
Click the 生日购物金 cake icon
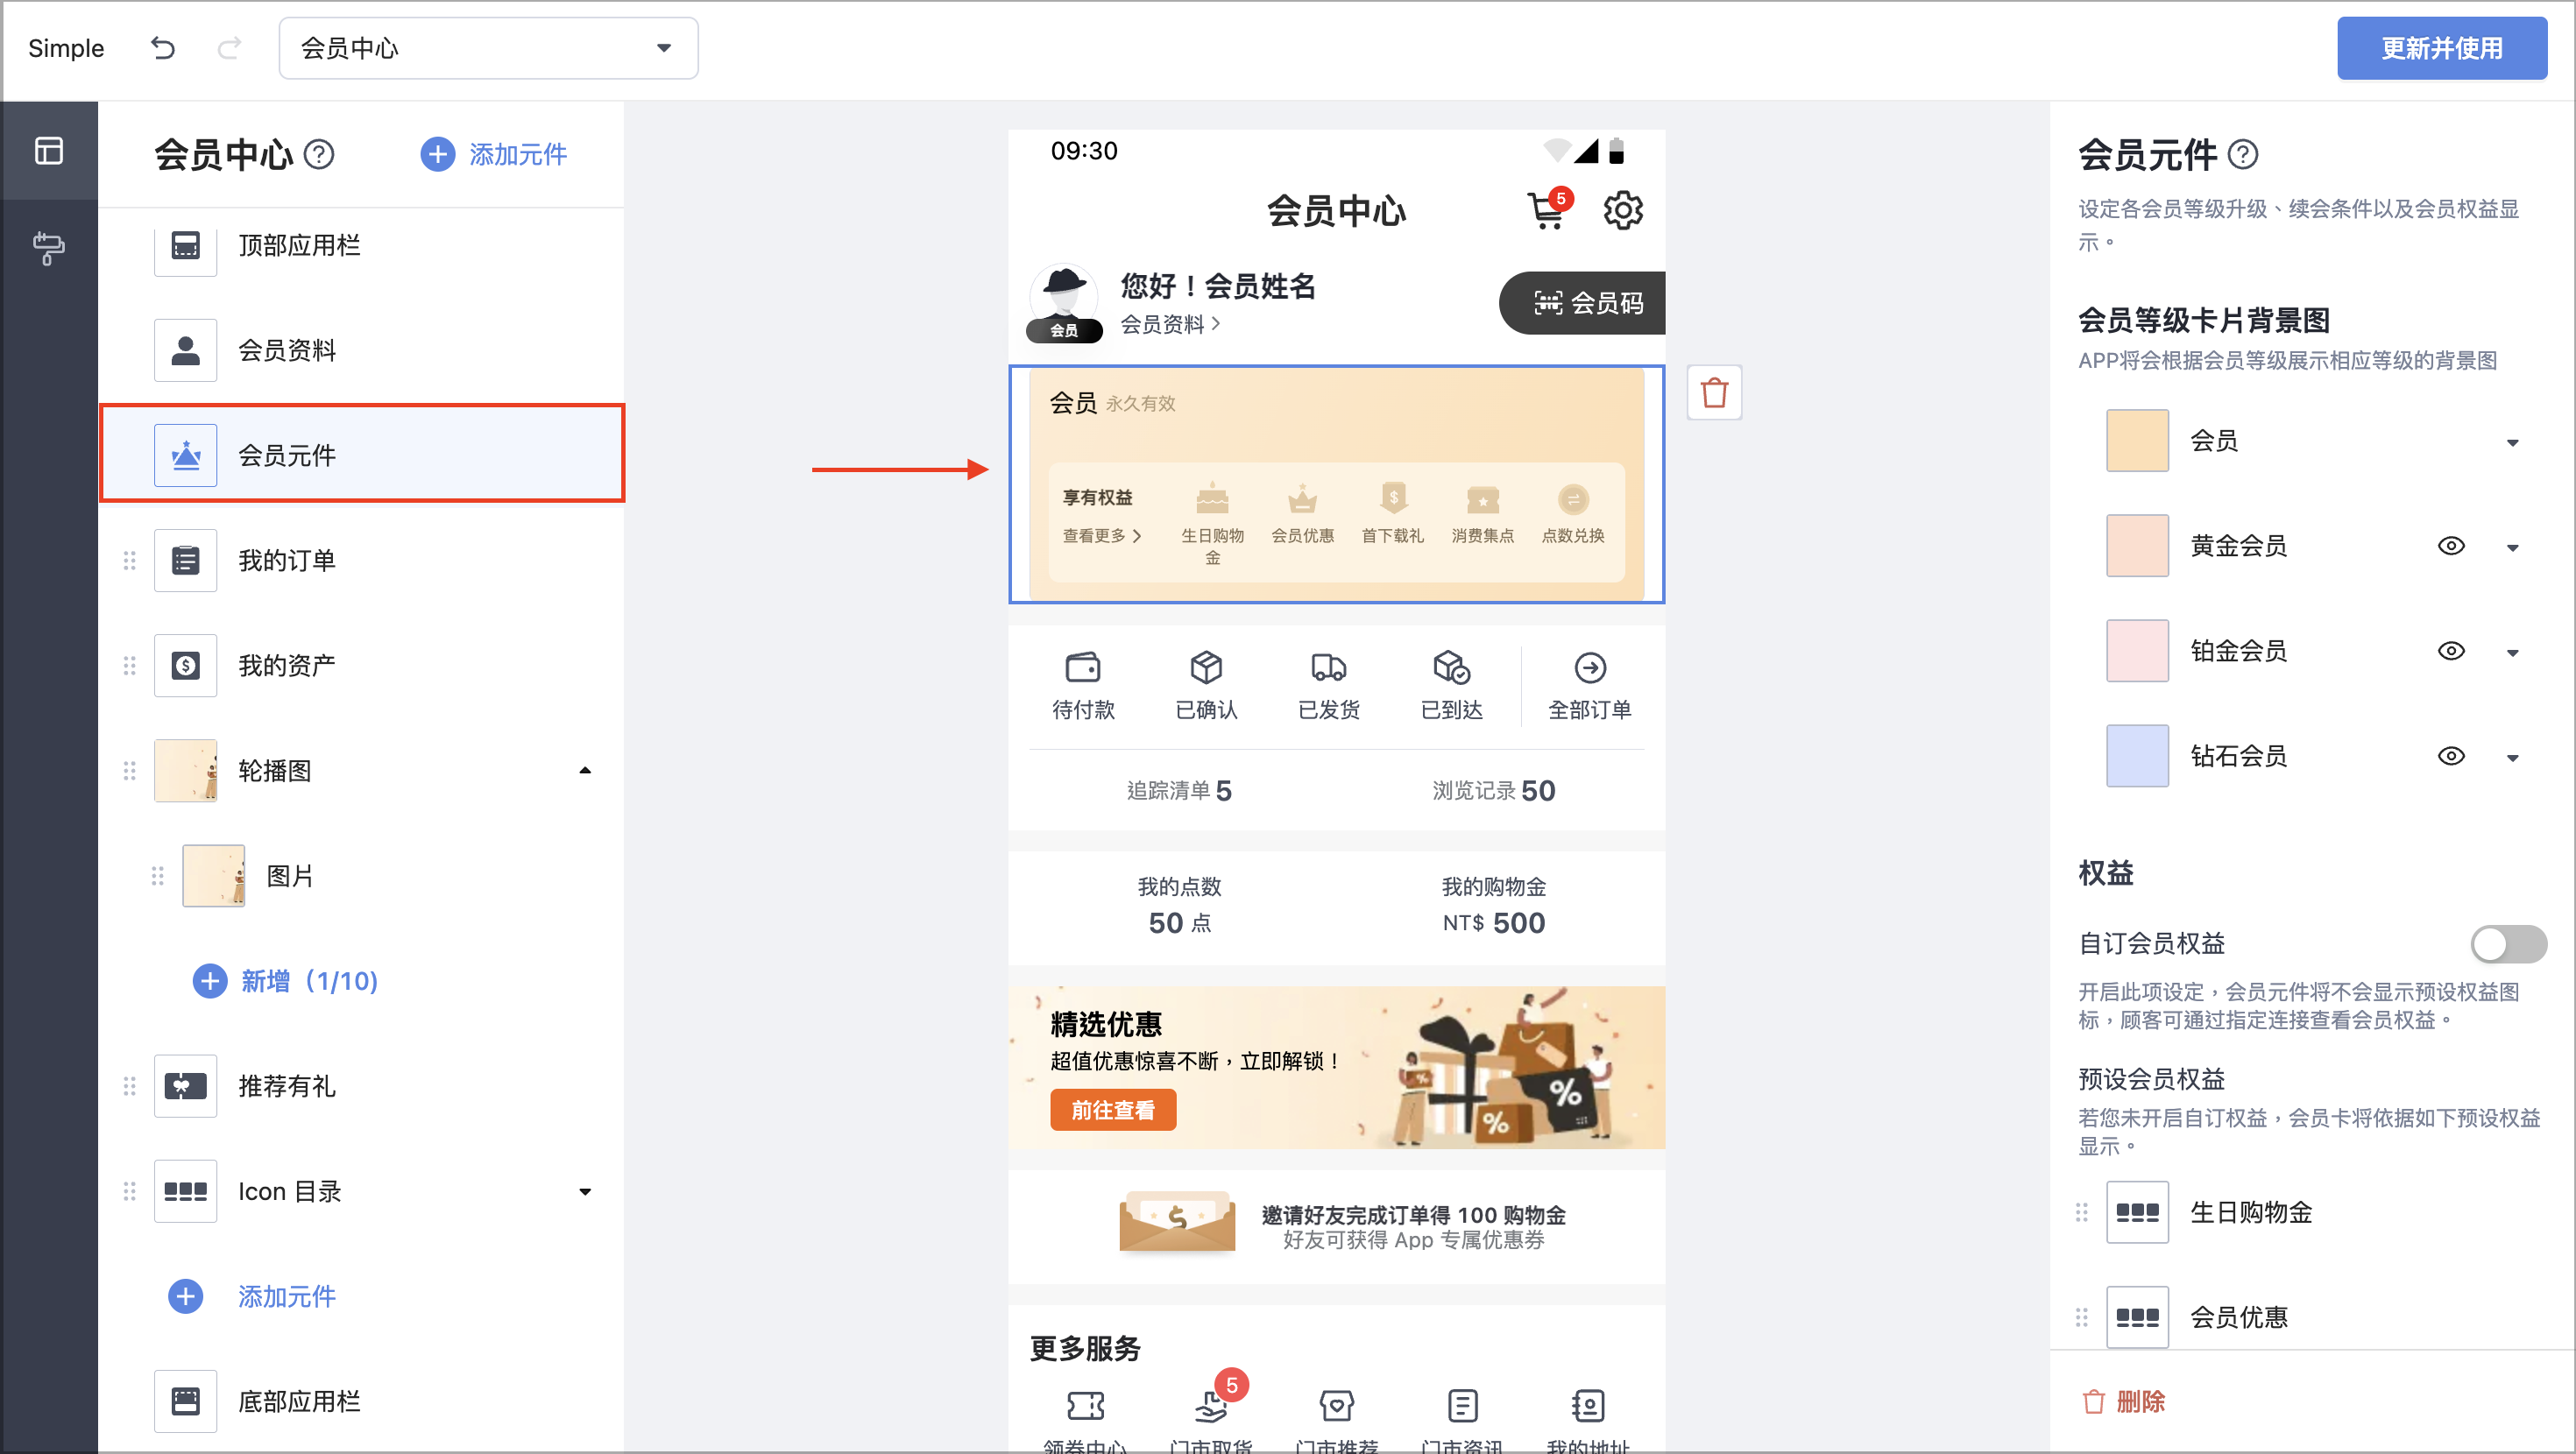click(x=1212, y=499)
